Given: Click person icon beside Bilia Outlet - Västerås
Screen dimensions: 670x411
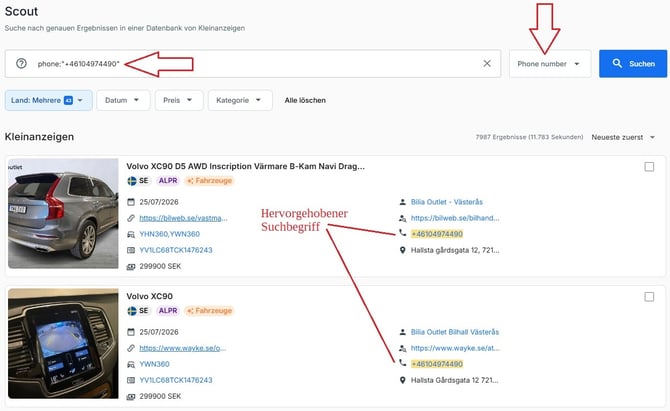Looking at the screenshot, I should click(x=402, y=202).
